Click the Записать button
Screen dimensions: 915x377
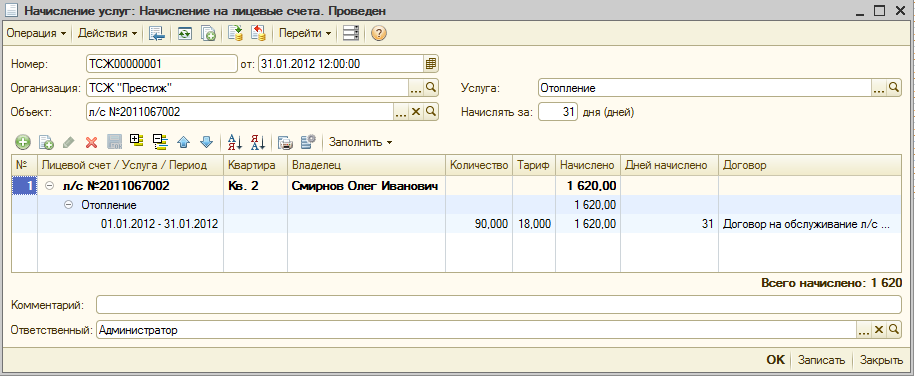[x=822, y=360]
